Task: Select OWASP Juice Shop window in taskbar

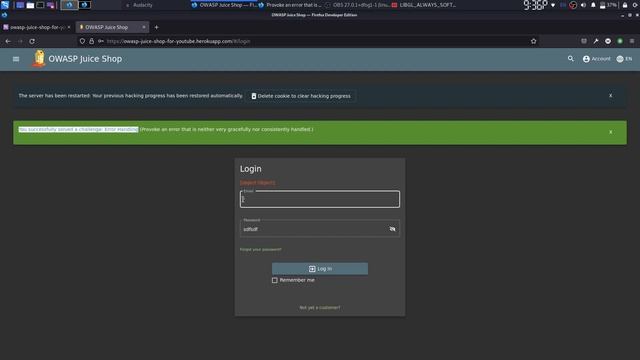Action: pos(224,5)
